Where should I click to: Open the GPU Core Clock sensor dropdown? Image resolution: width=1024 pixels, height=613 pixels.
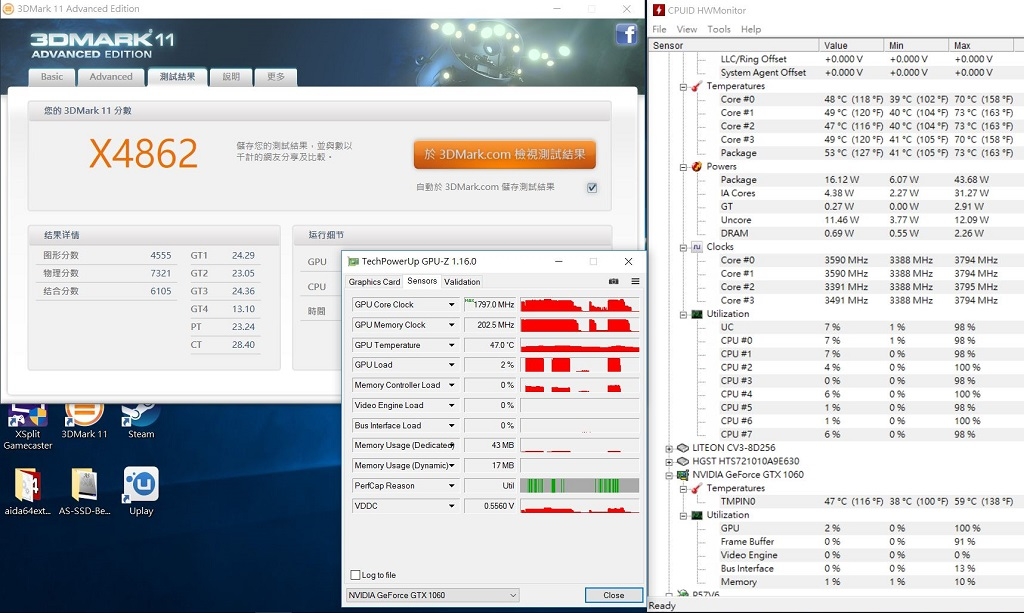coord(451,305)
